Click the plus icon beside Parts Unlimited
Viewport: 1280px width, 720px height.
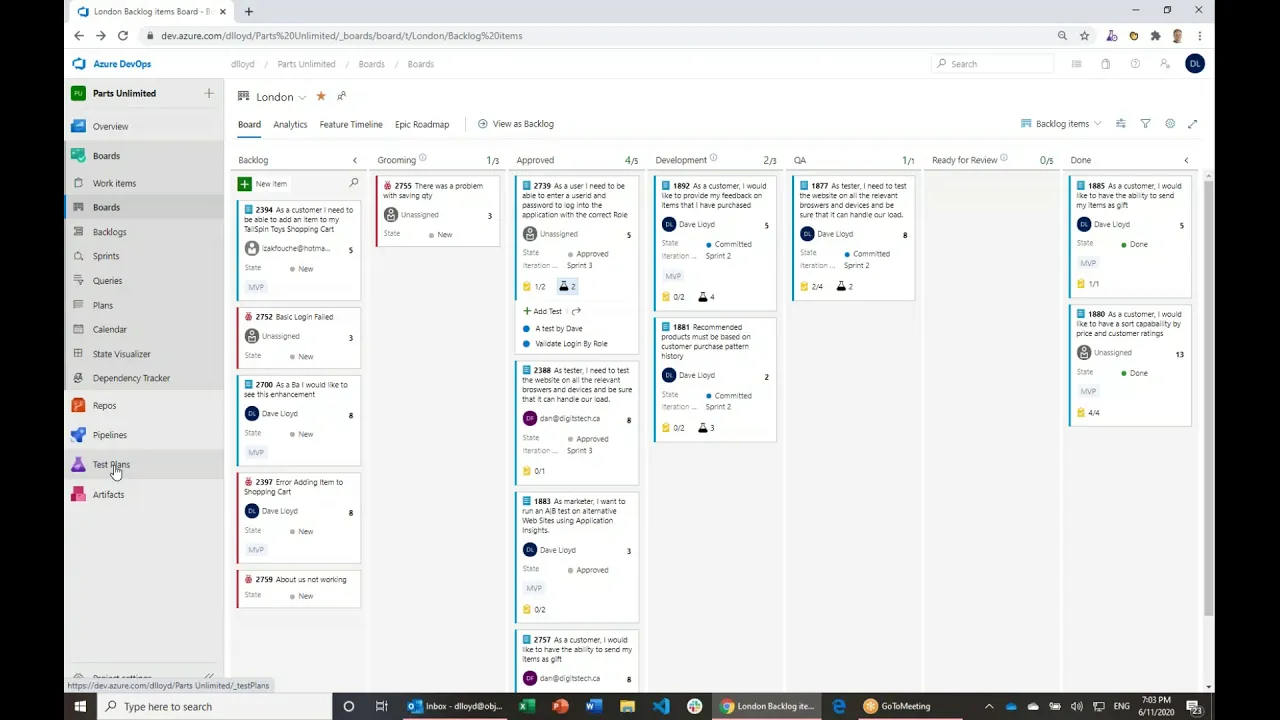209,93
